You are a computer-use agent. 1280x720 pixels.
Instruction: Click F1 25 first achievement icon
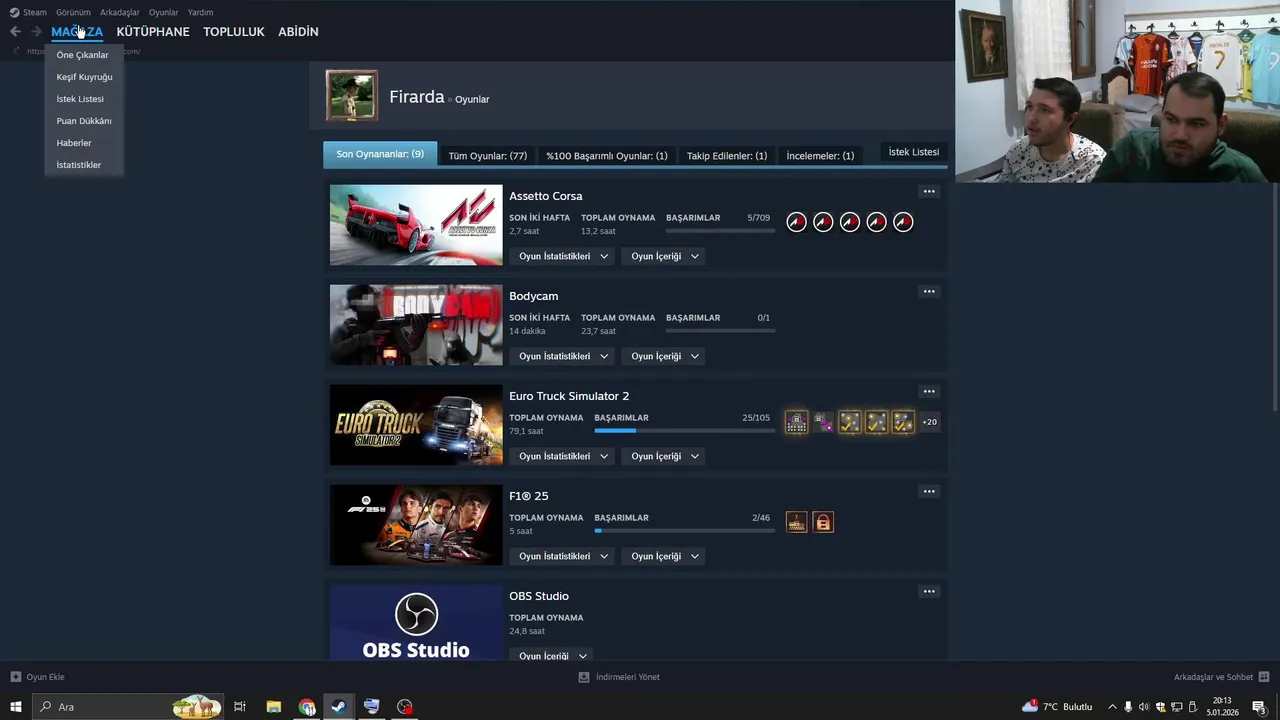[x=796, y=522]
